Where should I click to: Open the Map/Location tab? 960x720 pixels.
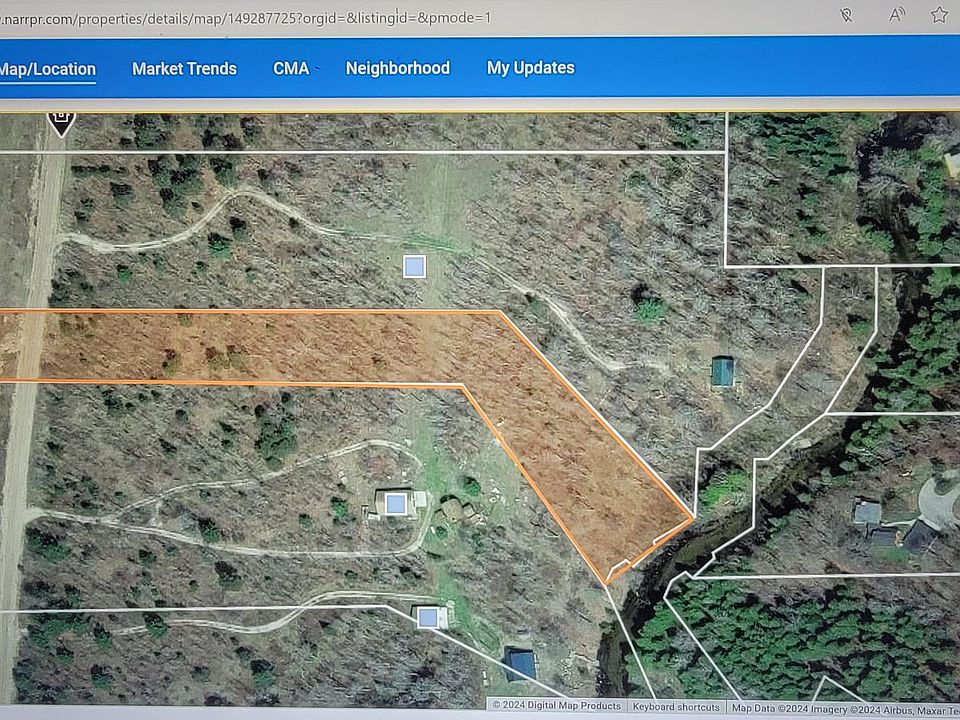click(x=47, y=69)
